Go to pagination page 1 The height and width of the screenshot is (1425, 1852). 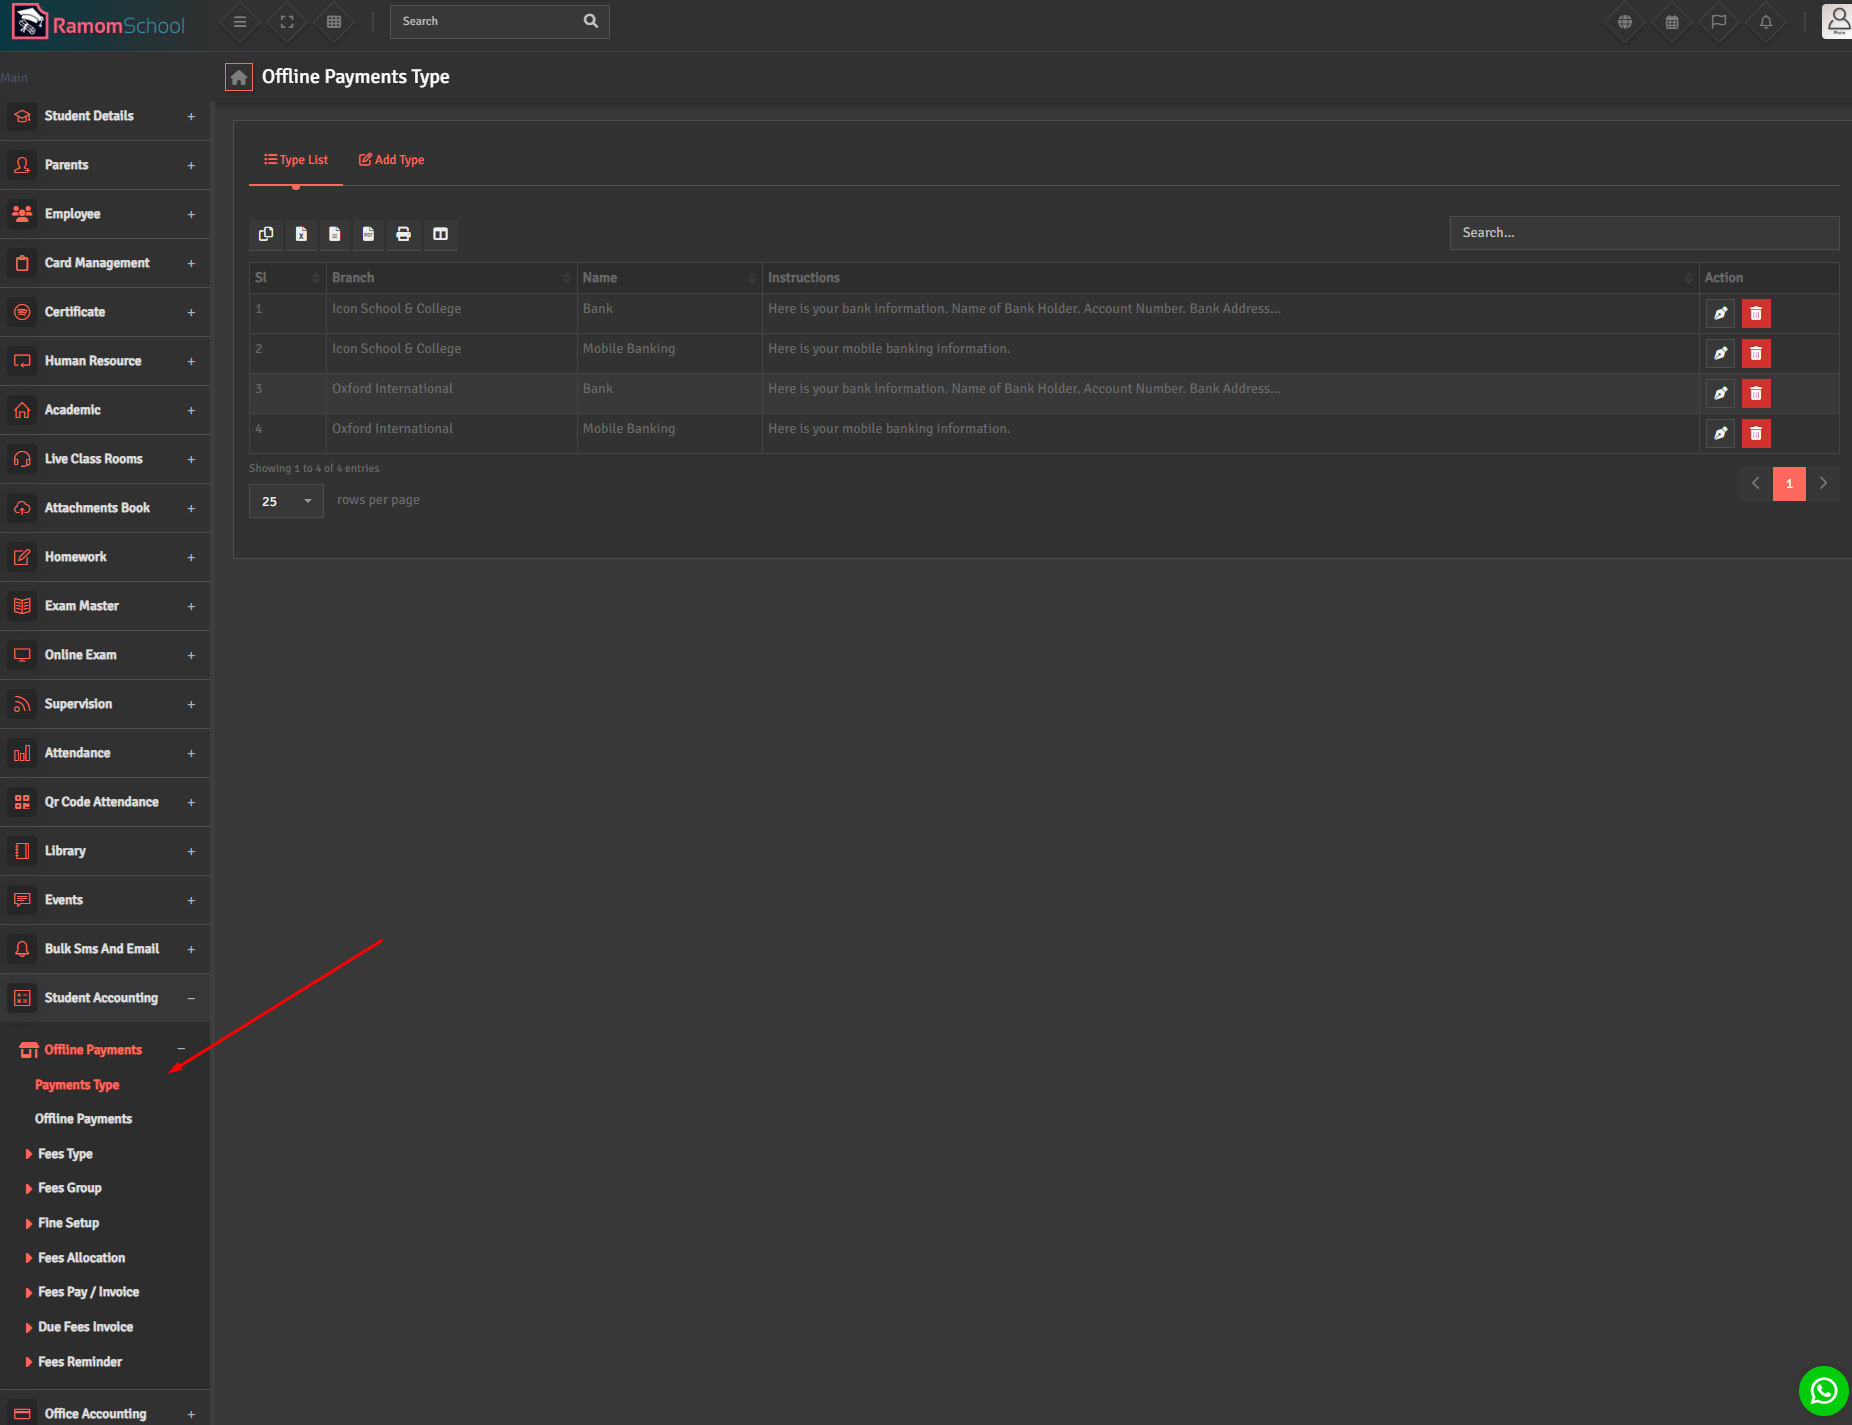pyautogui.click(x=1789, y=484)
